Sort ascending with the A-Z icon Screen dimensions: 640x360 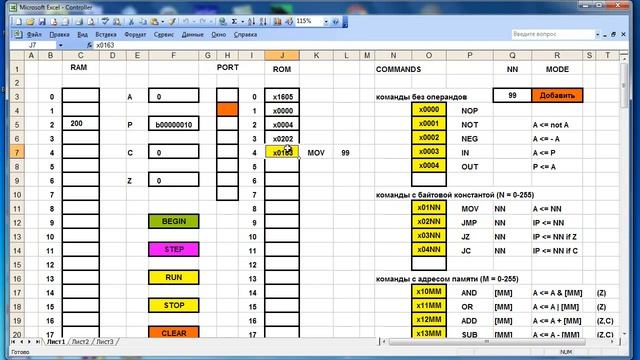(251, 22)
